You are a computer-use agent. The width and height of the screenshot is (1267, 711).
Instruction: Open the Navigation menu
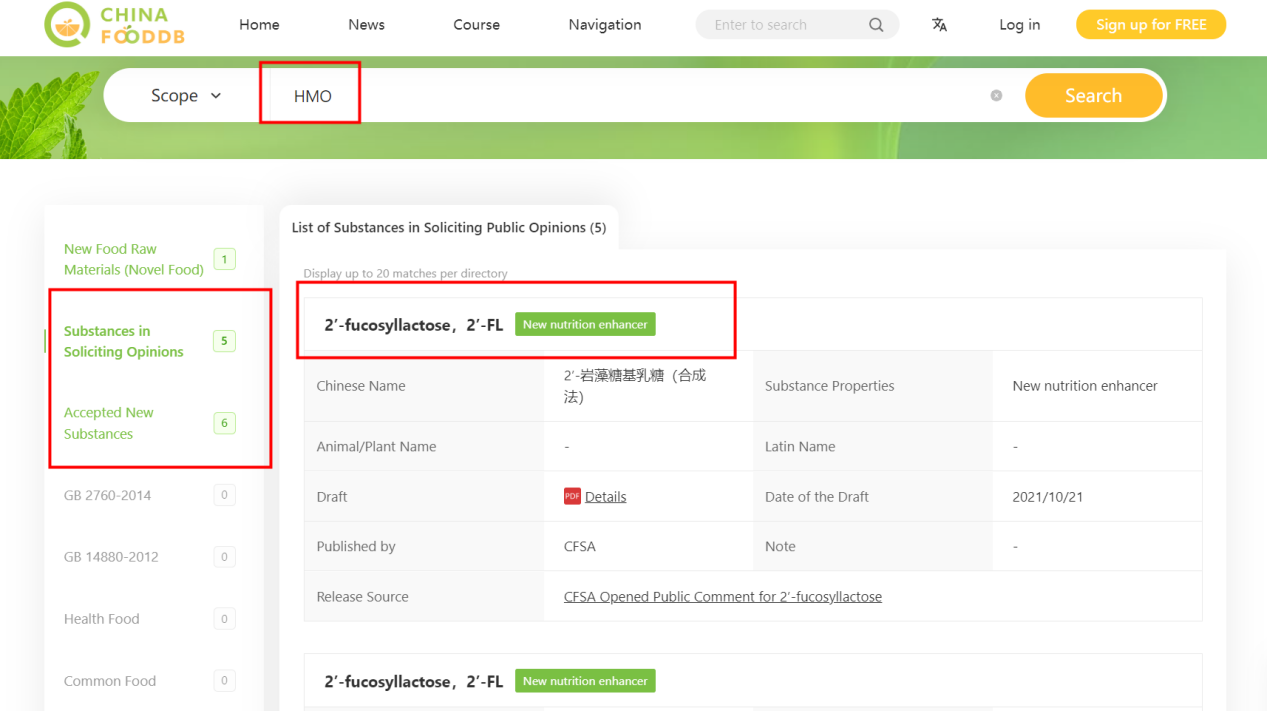[x=605, y=25]
